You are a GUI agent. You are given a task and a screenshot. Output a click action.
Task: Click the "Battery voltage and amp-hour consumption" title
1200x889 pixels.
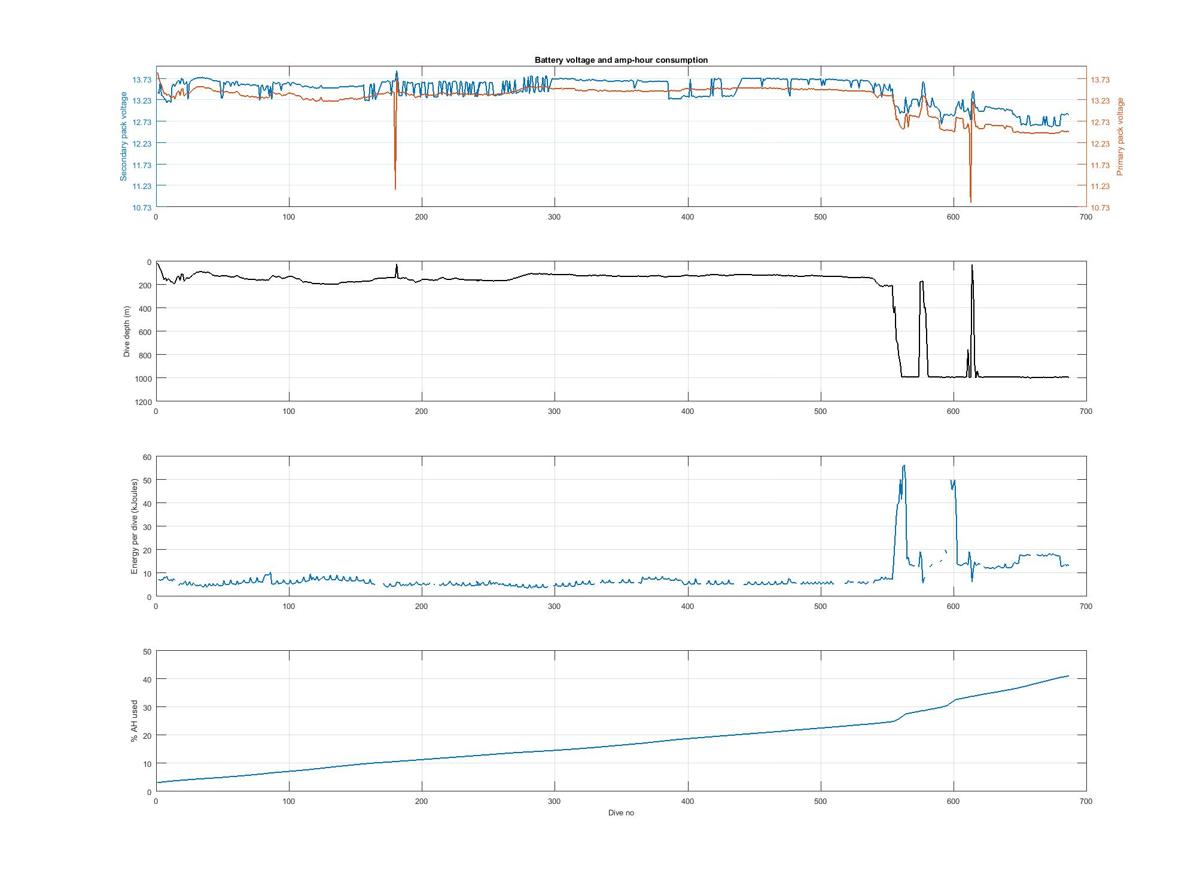pos(620,60)
